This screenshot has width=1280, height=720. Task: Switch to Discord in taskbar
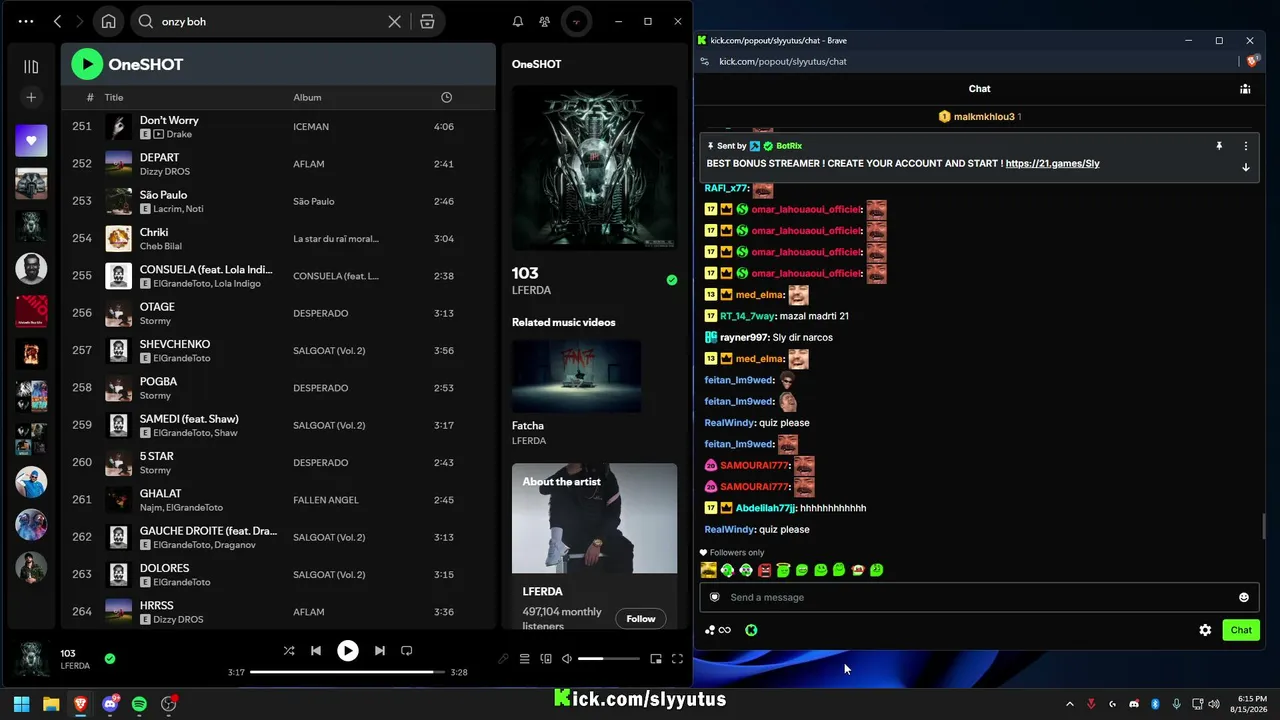(110, 704)
